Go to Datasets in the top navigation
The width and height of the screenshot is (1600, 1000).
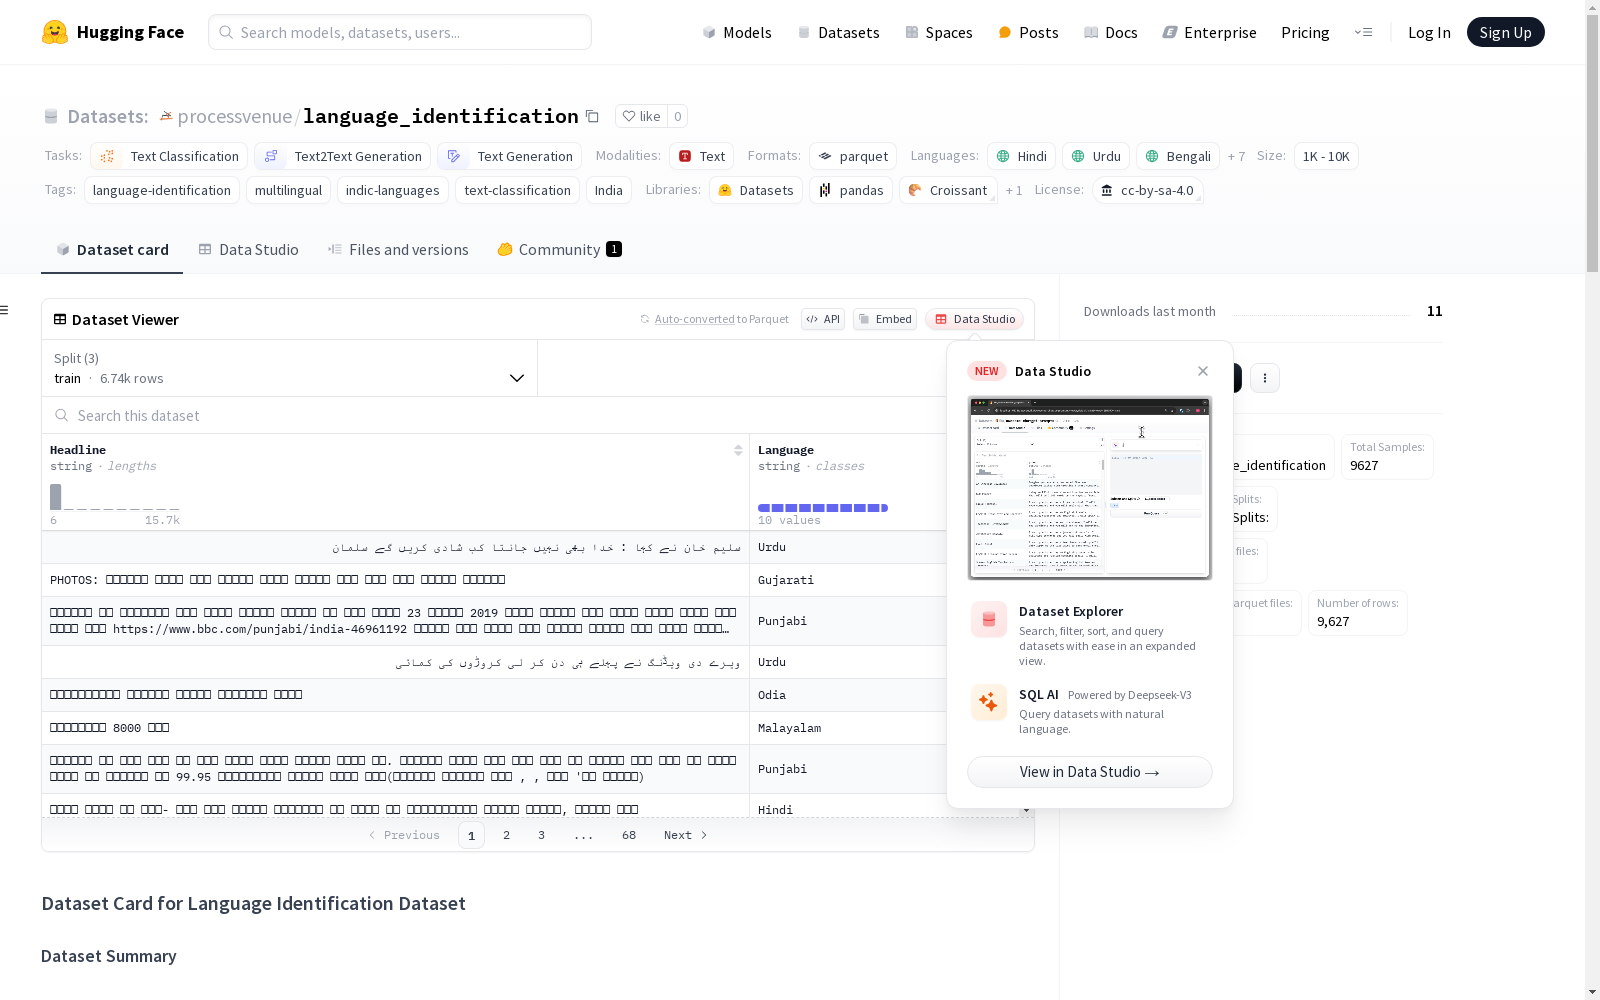click(838, 32)
